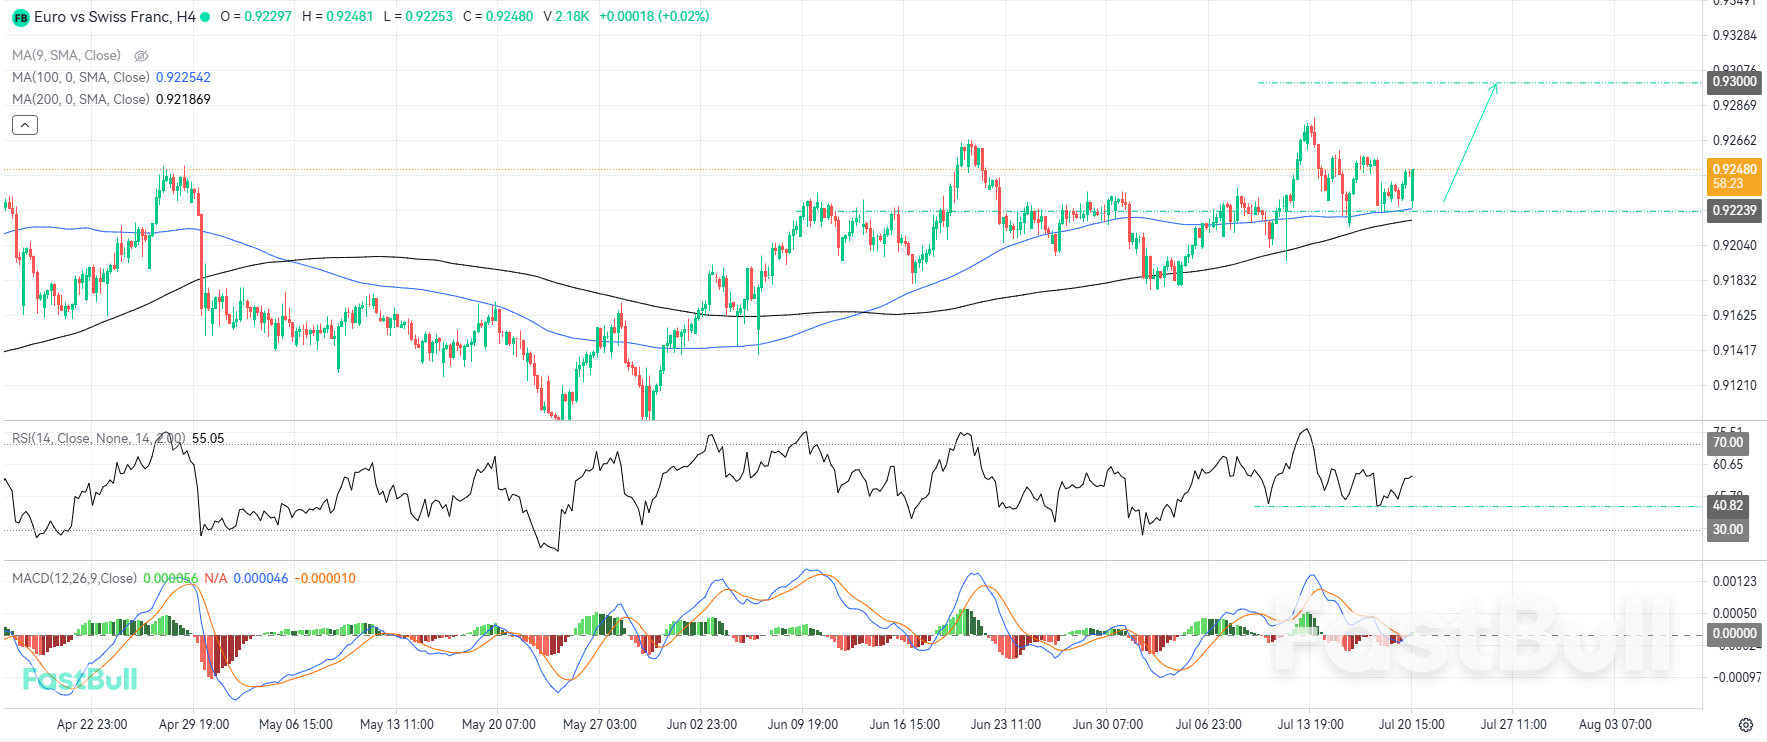
Task: Click the RSI 40.82 level tag
Action: (x=1728, y=505)
